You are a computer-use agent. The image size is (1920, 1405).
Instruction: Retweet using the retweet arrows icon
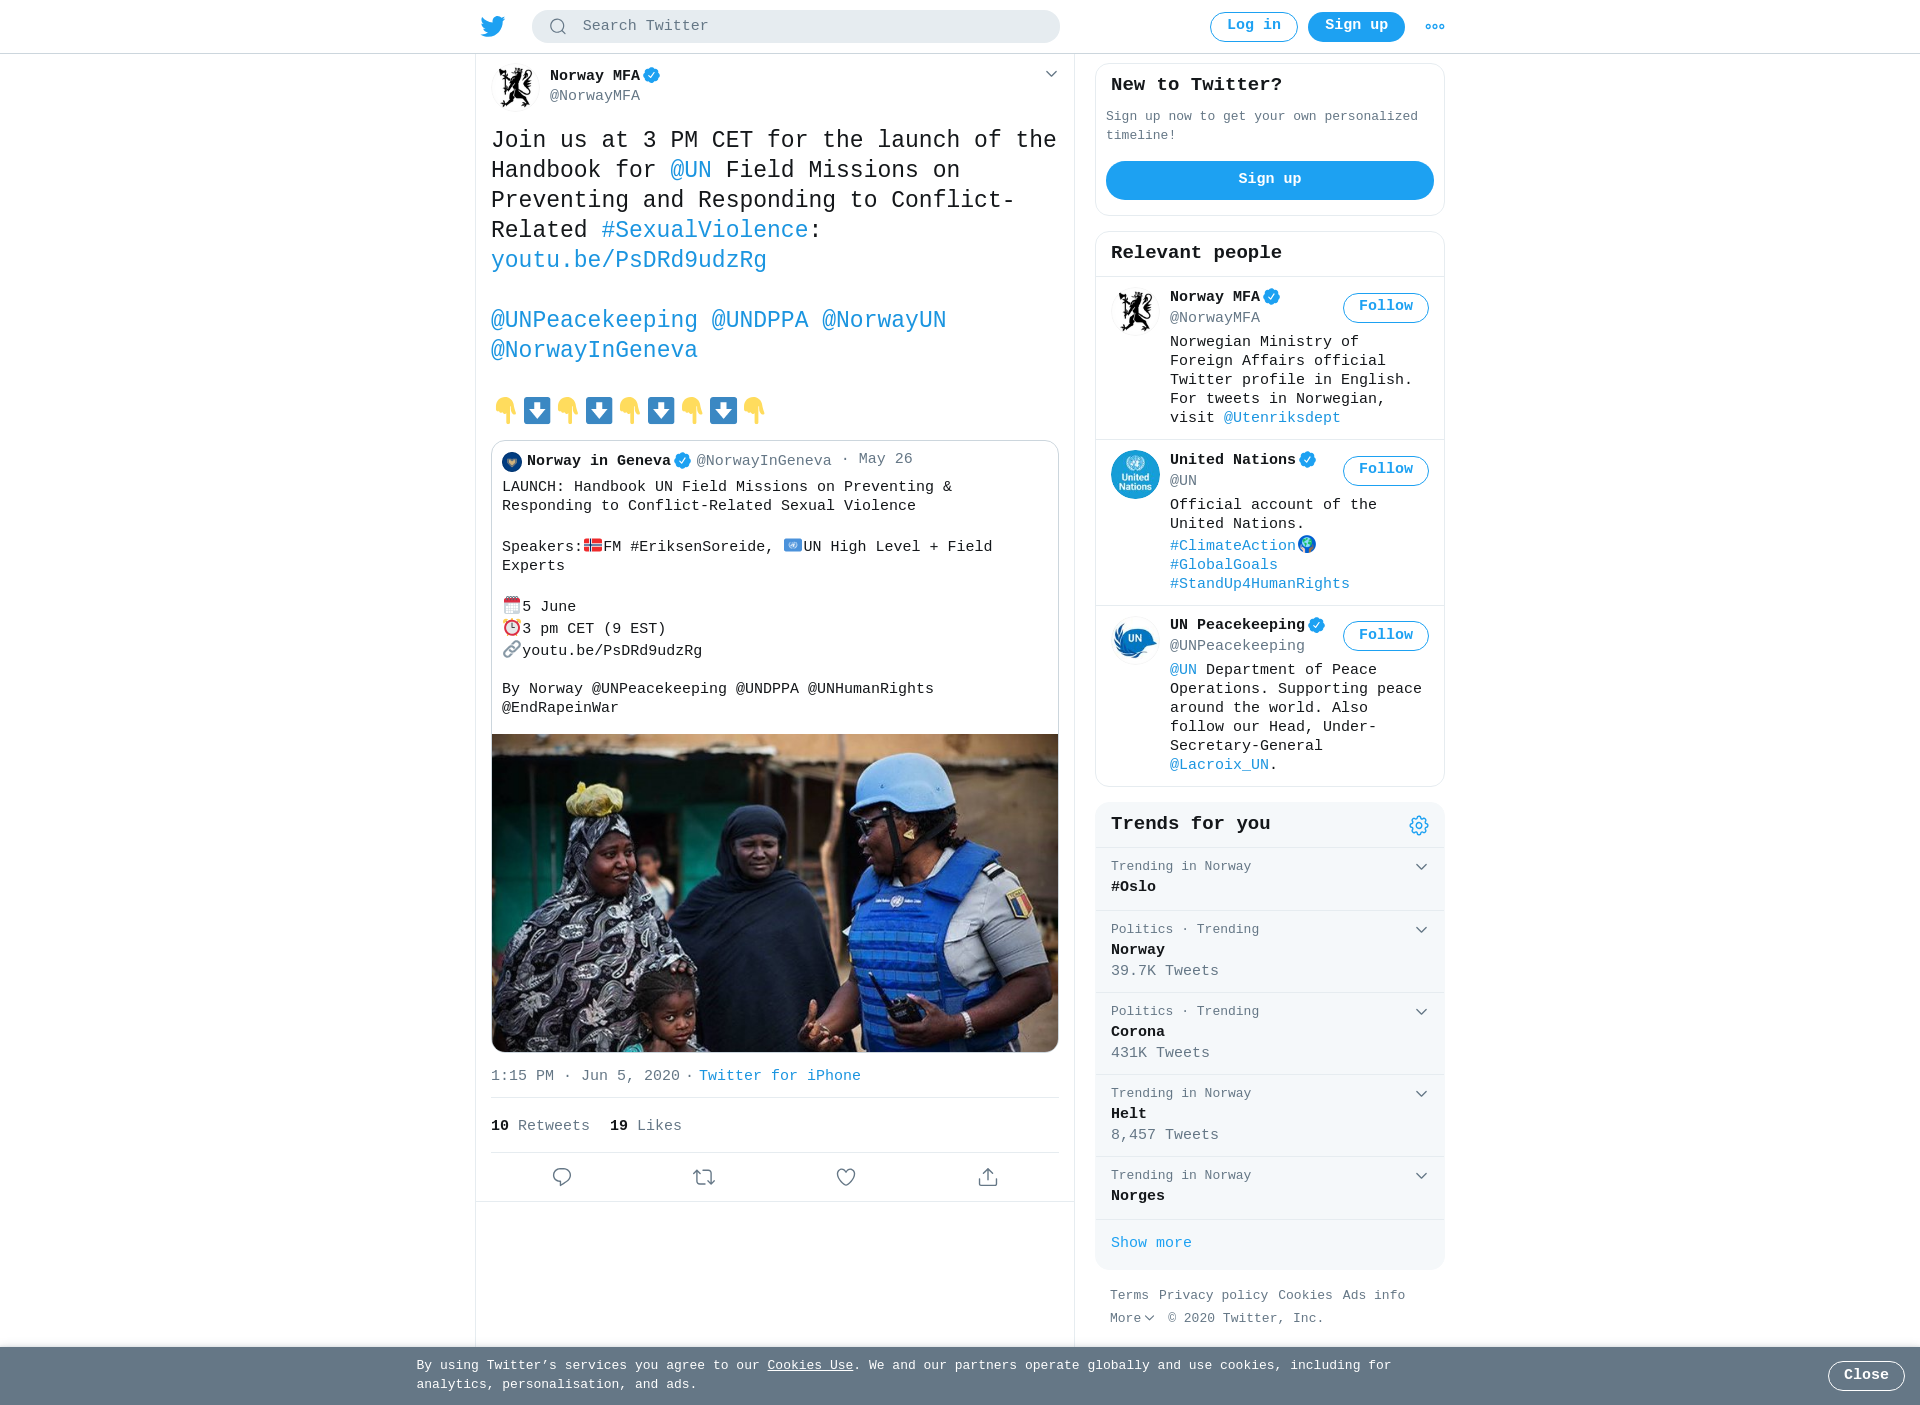pos(704,1177)
